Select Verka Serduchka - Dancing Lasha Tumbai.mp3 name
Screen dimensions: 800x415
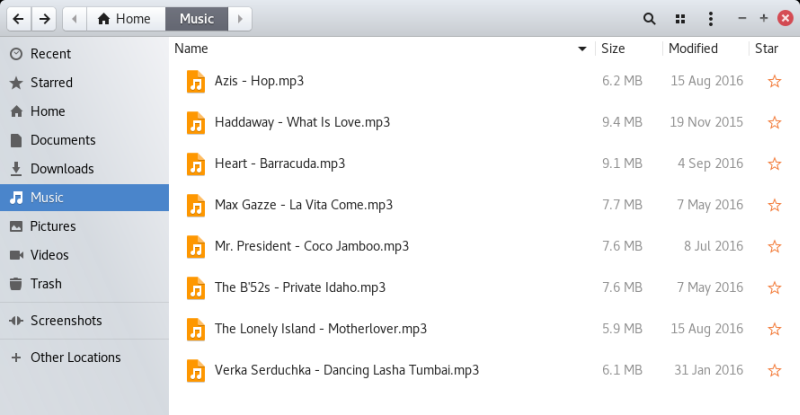(x=346, y=371)
